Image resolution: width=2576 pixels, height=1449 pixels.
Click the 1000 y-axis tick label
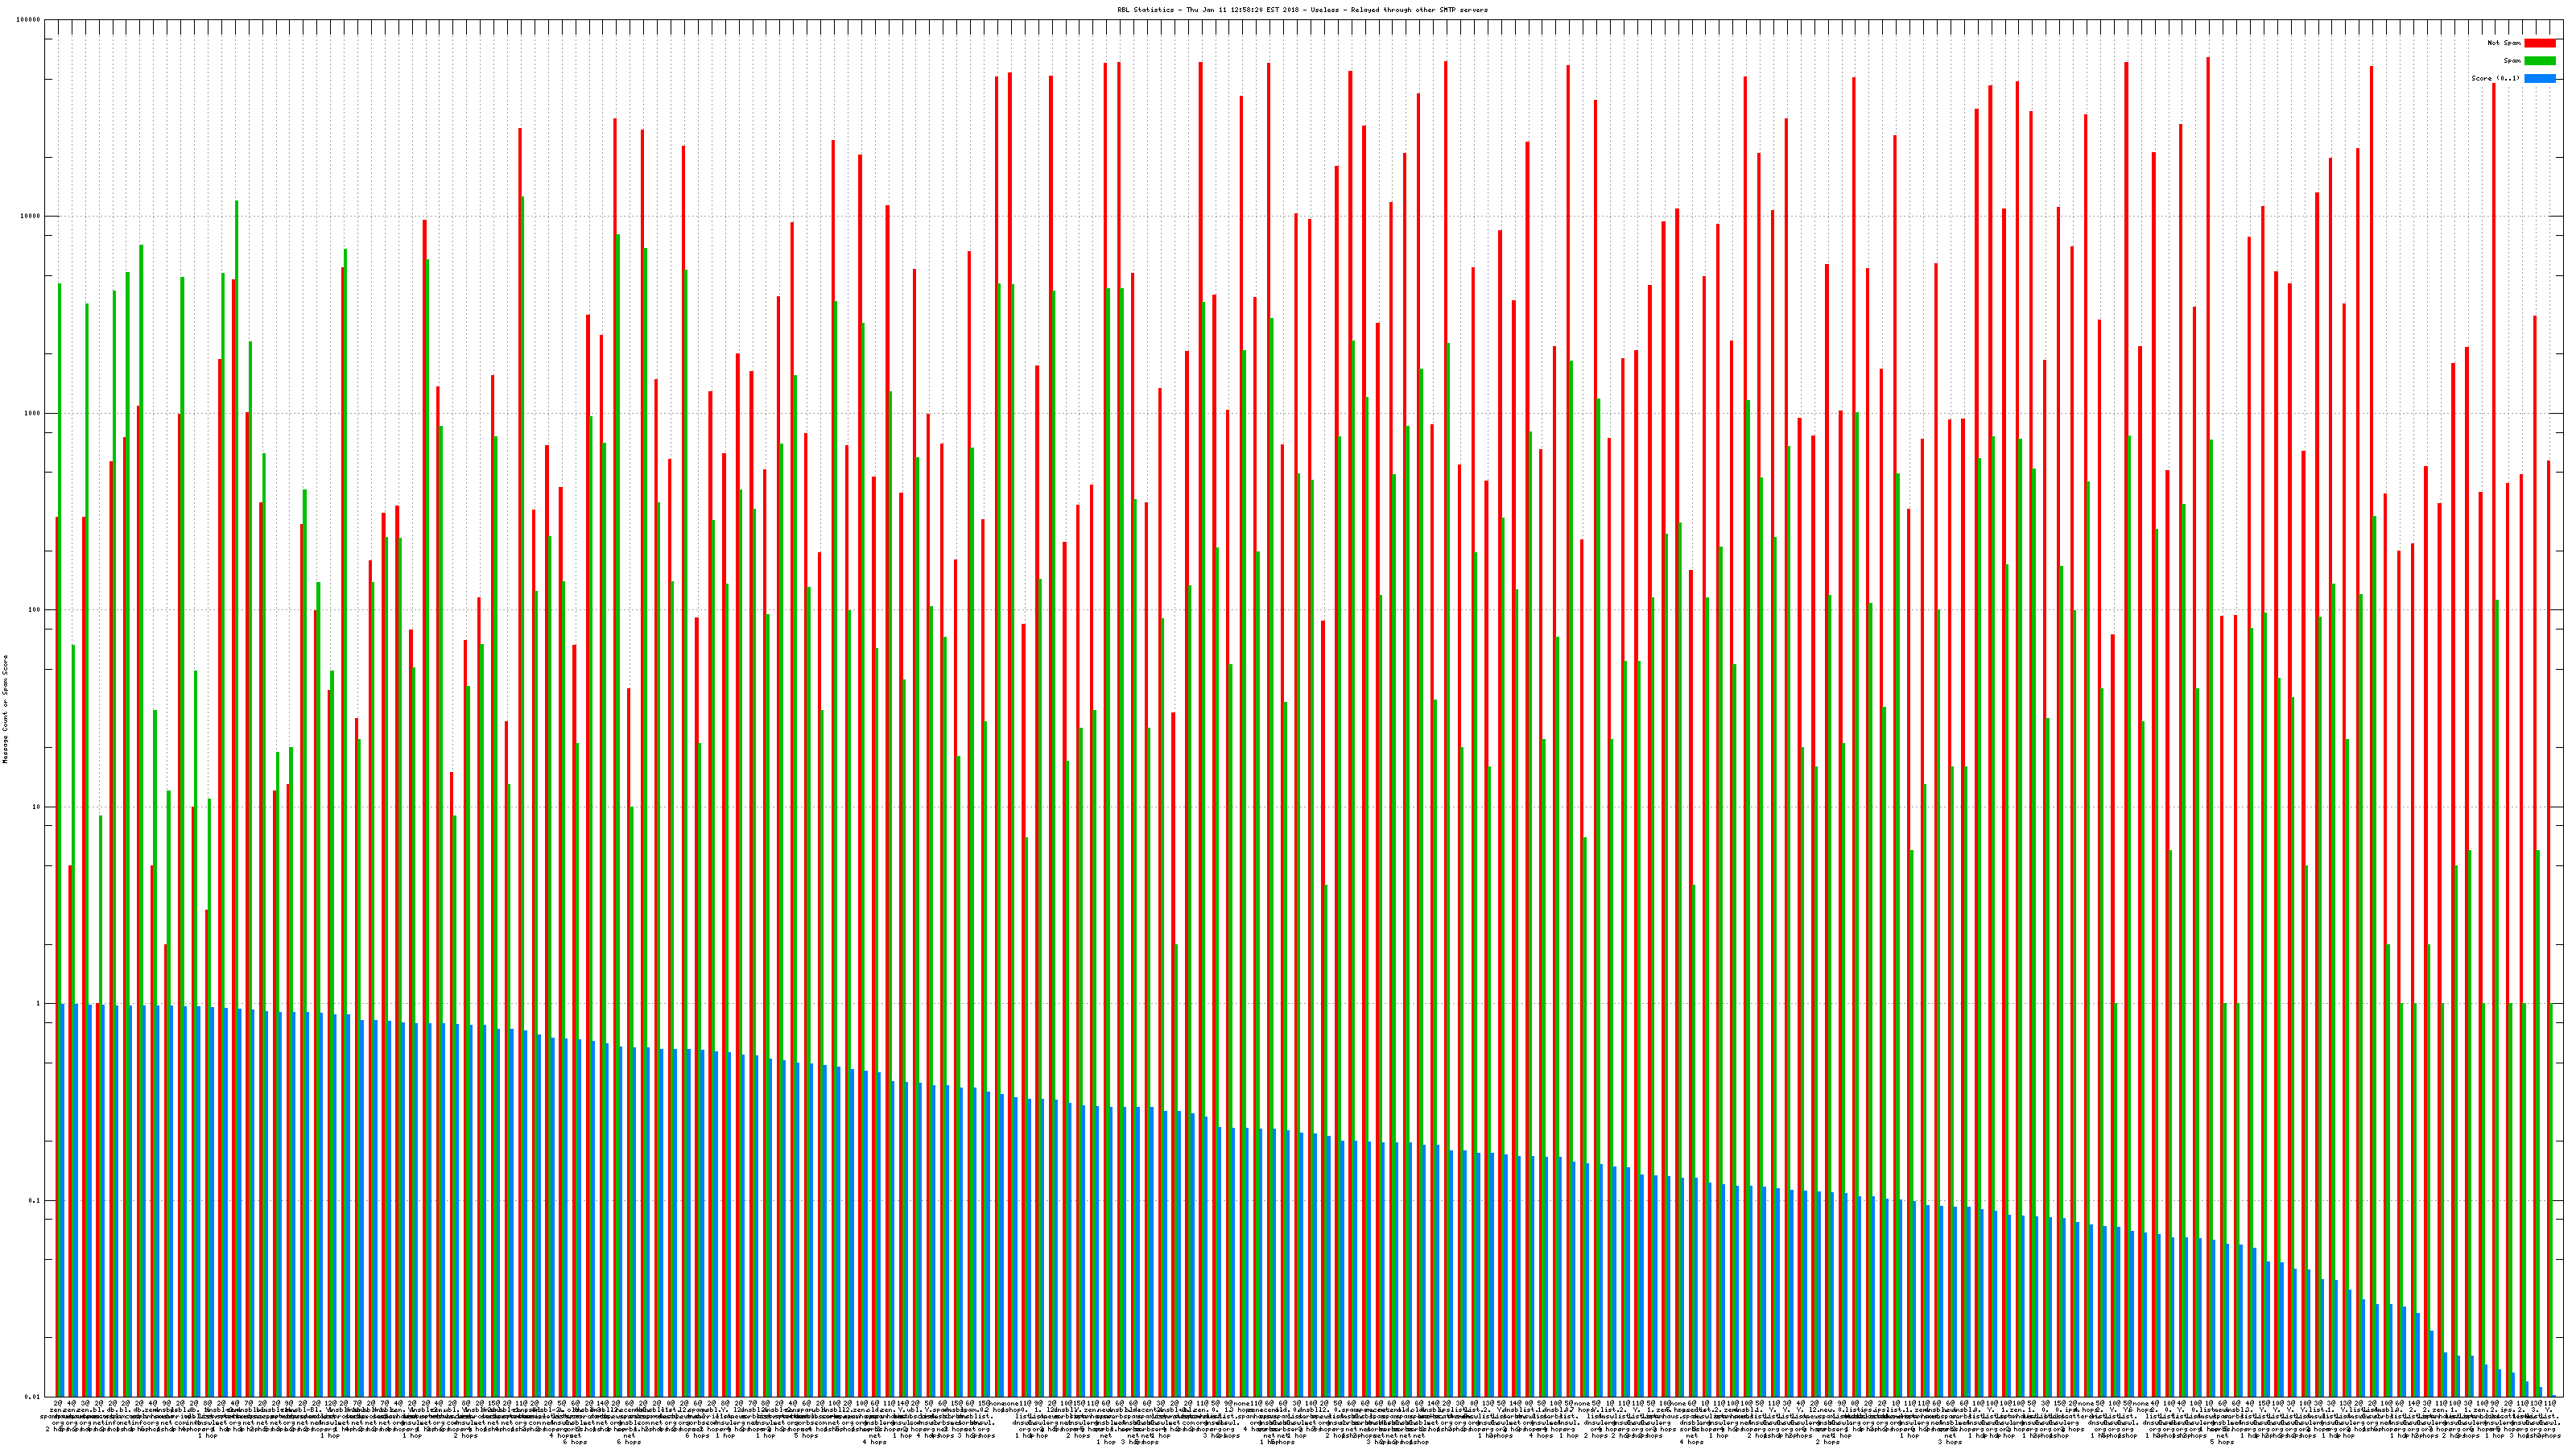[33, 414]
